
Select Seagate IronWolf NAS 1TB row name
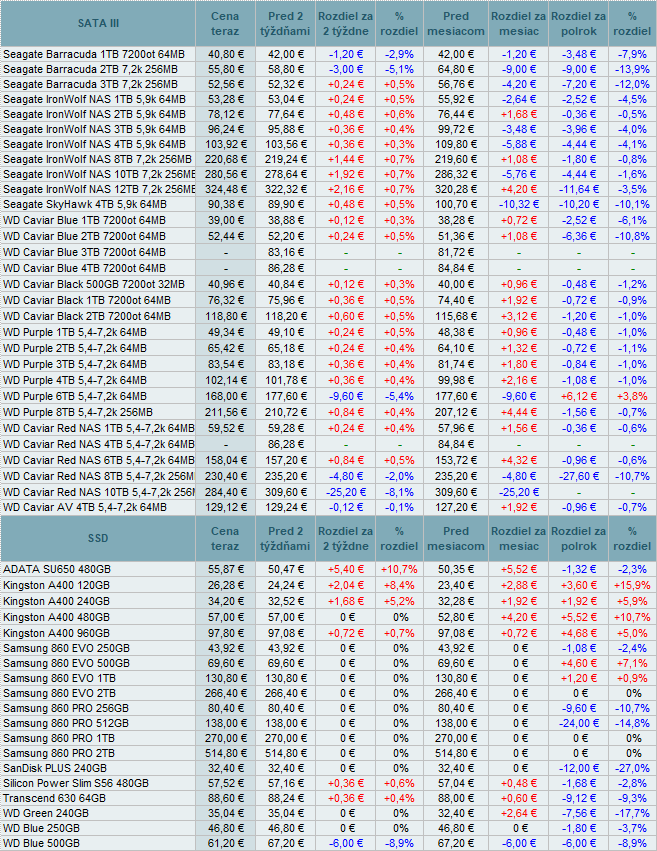click(94, 99)
